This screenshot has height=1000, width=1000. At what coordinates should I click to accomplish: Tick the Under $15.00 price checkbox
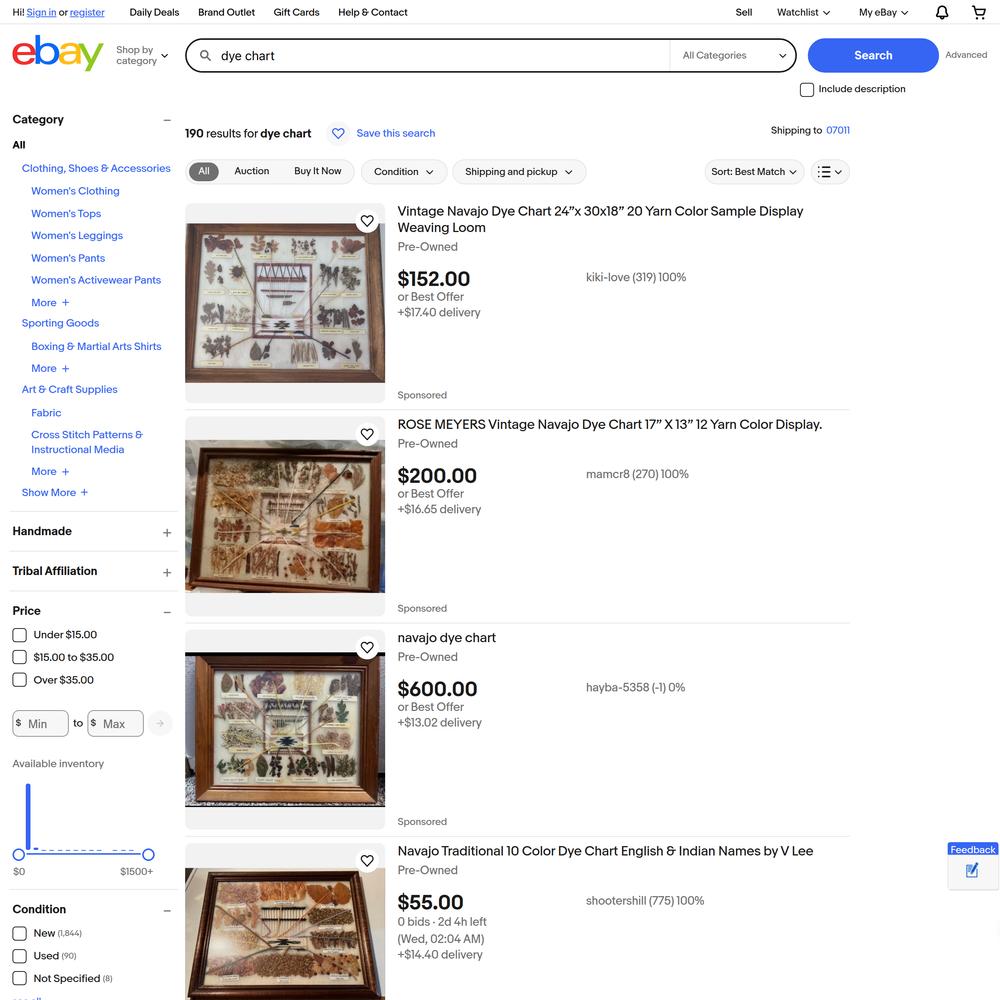point(20,635)
